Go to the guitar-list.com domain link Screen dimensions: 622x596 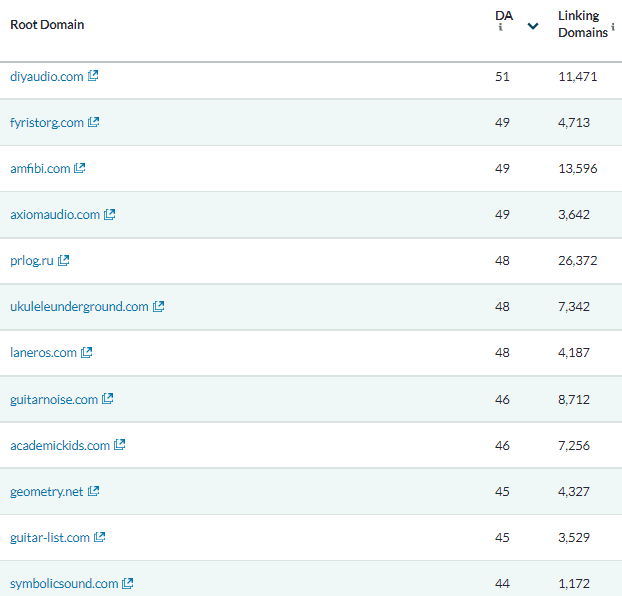click(50, 538)
